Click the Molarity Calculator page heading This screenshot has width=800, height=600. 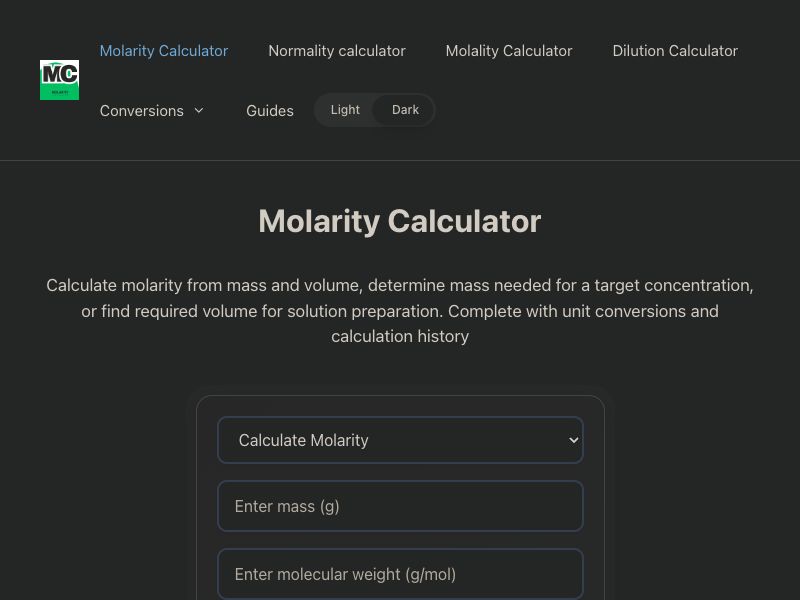(400, 221)
